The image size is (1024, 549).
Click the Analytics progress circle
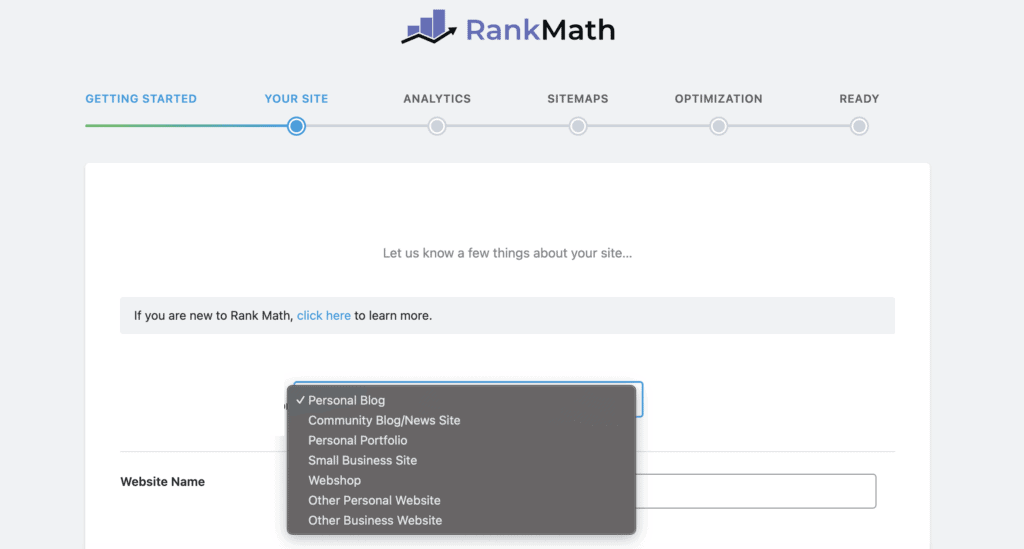coord(437,126)
